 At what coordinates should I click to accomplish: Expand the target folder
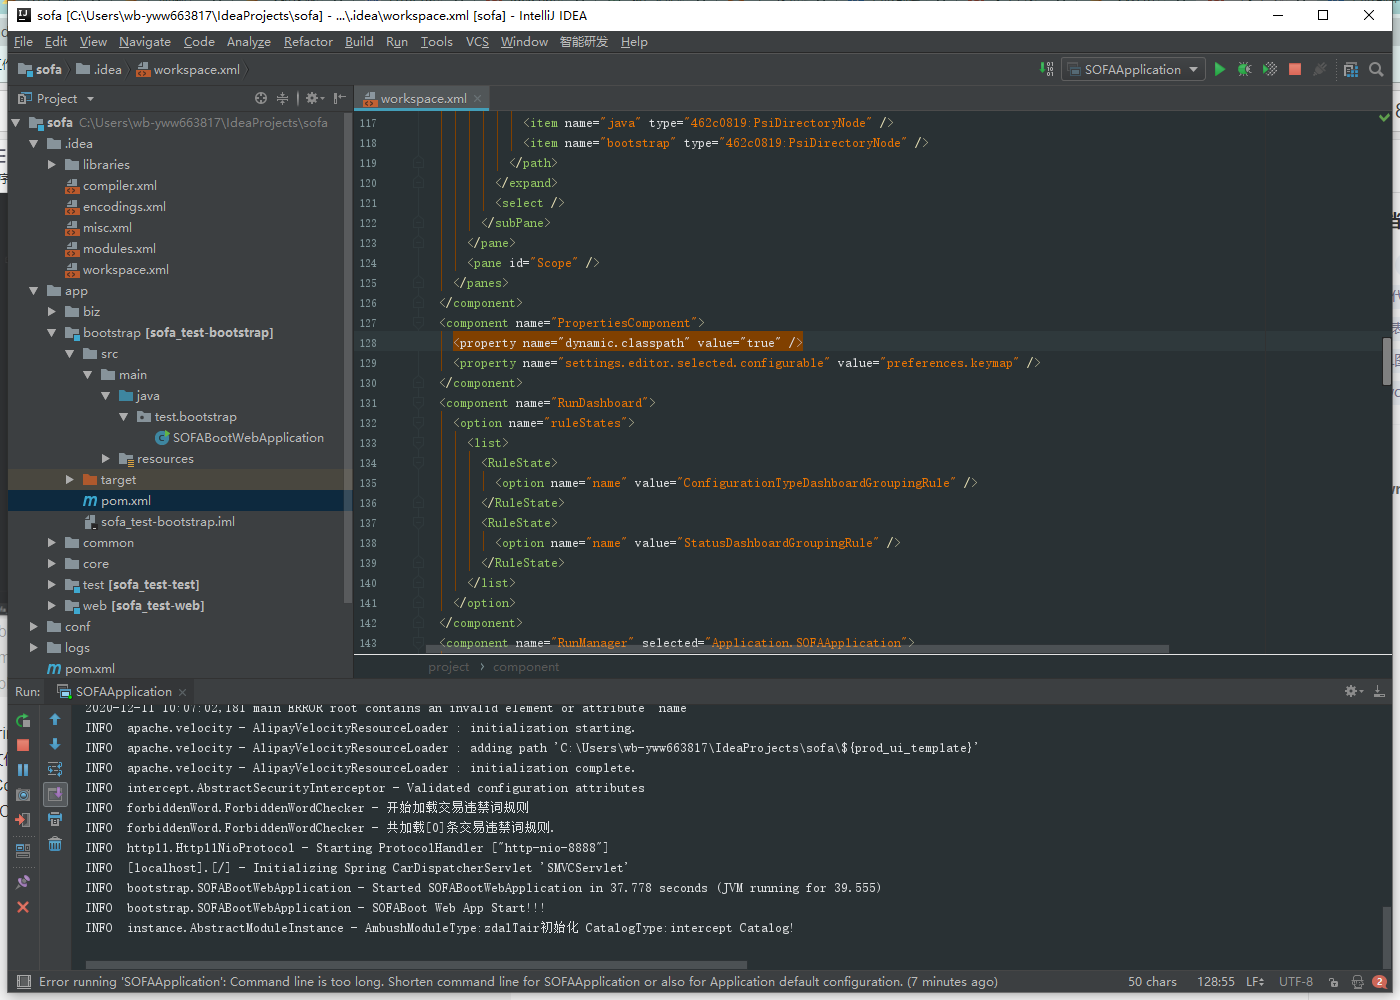[70, 479]
